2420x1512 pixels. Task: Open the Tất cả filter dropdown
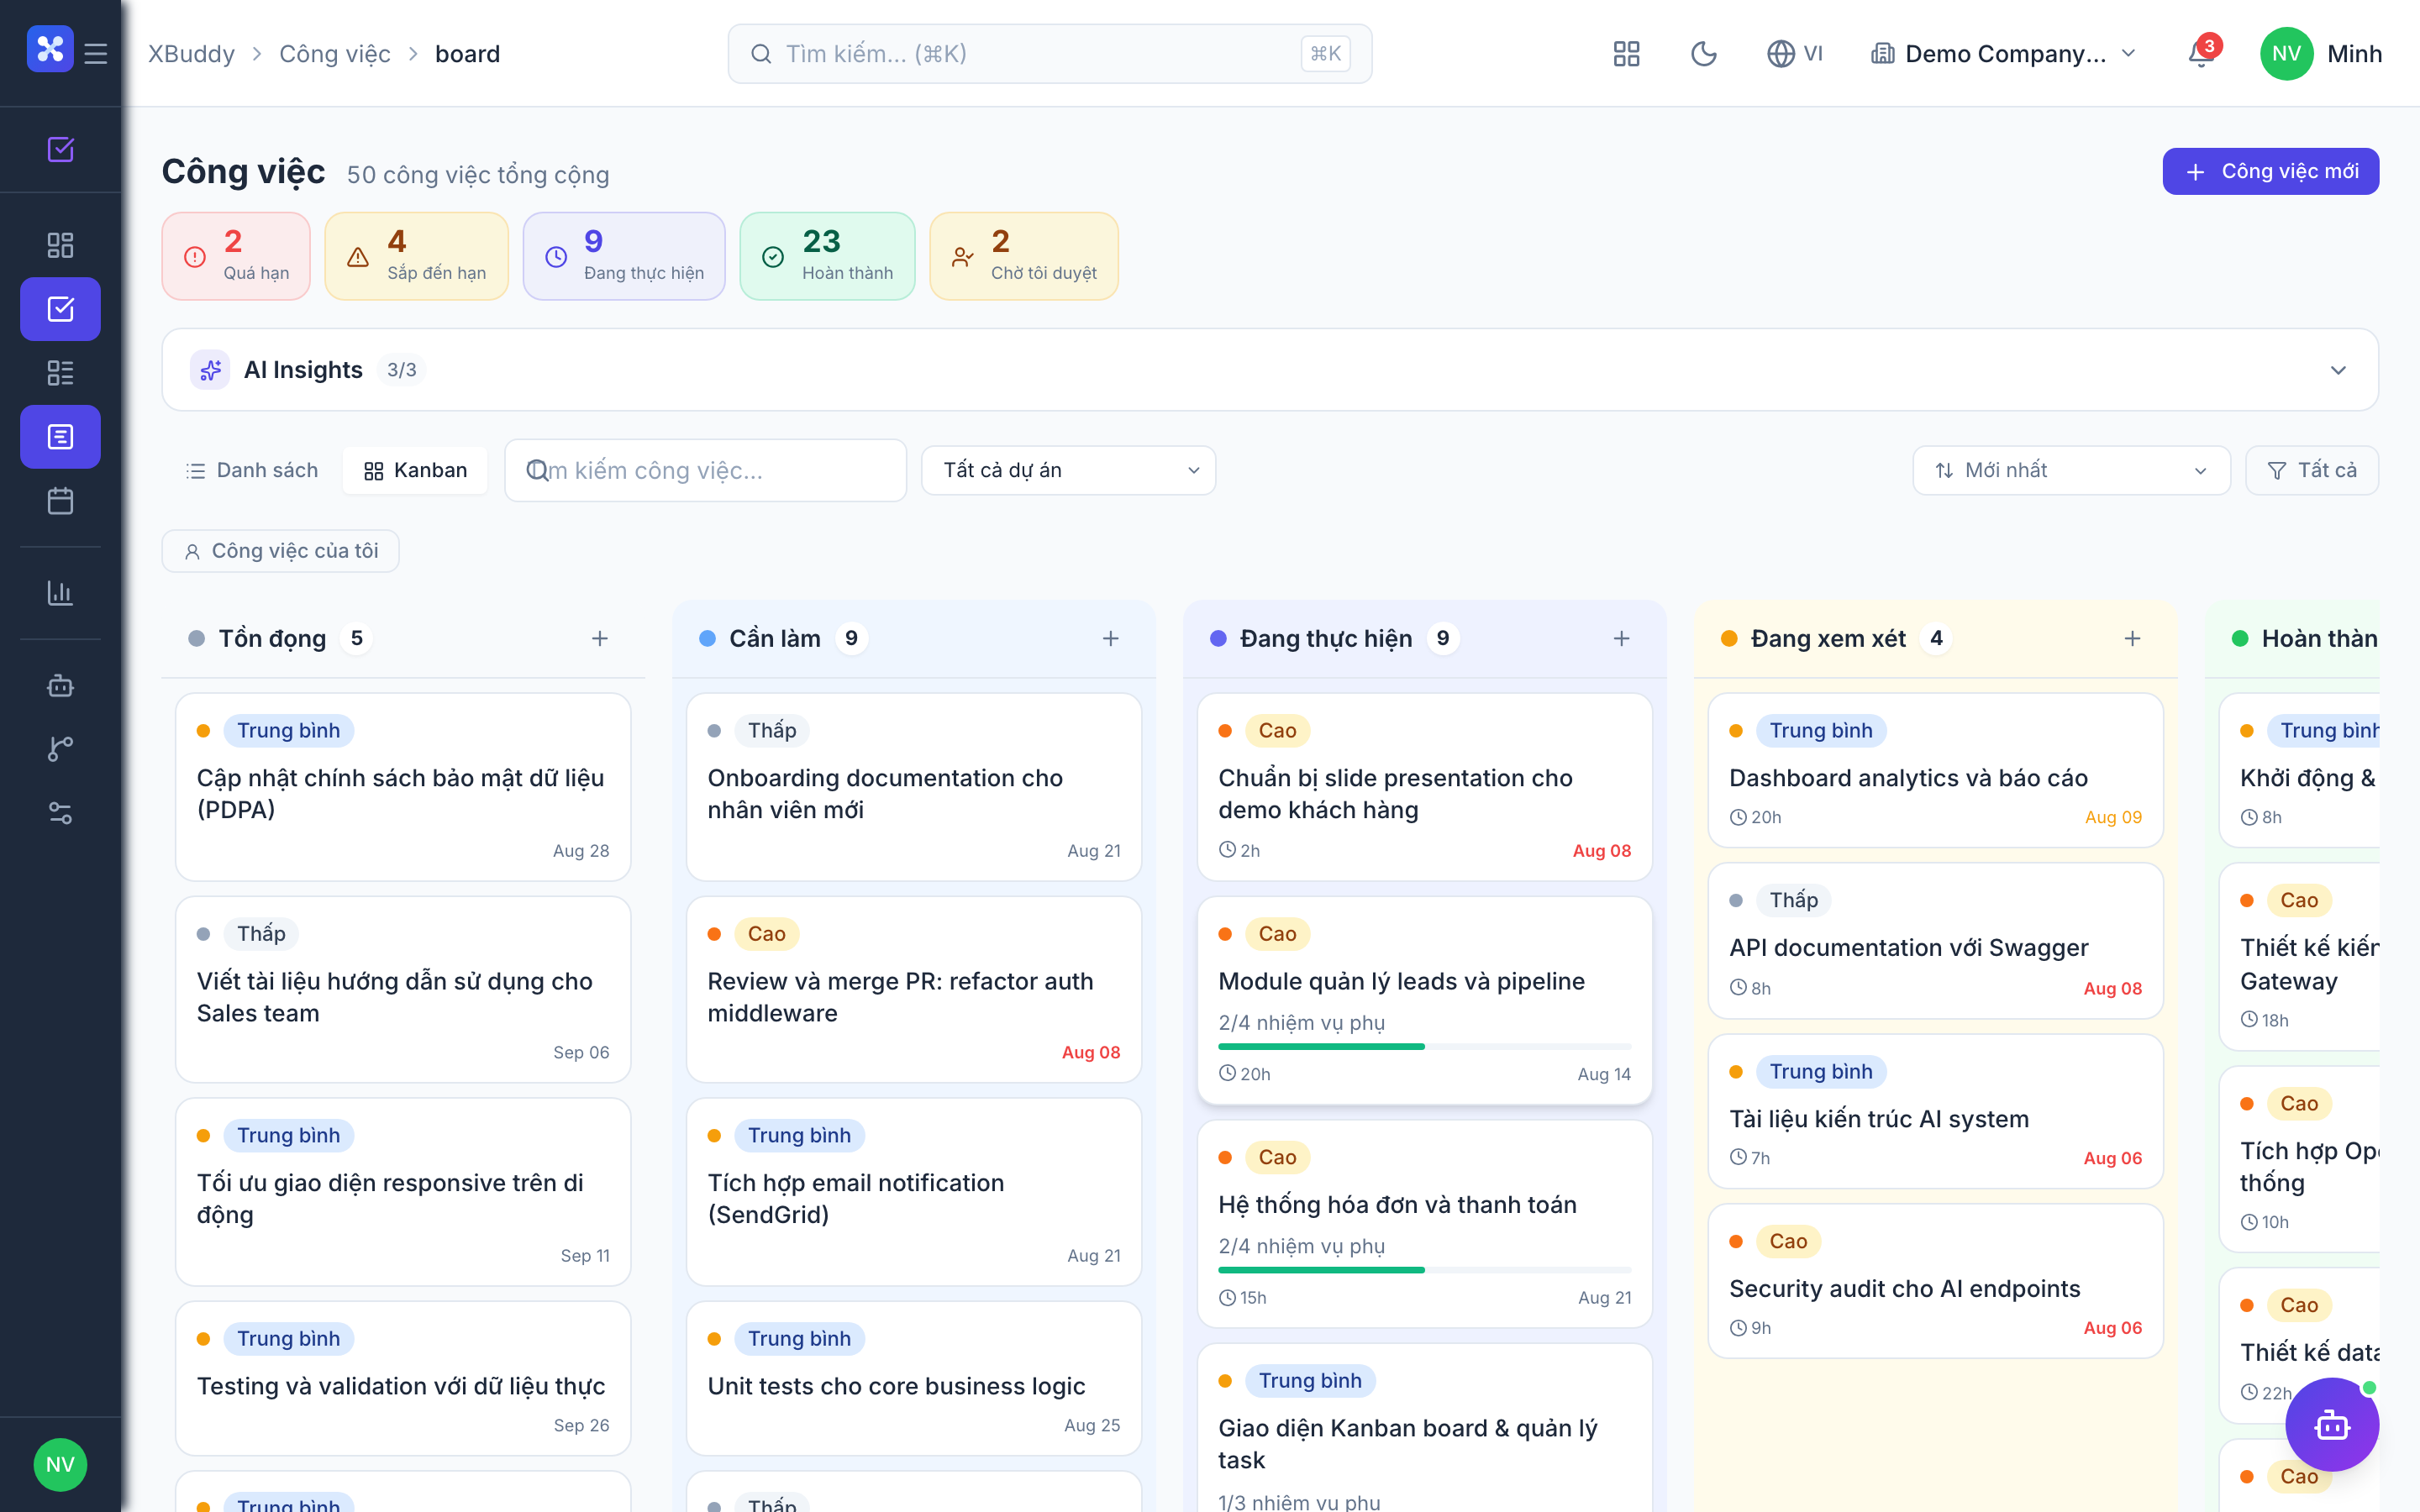coord(2312,470)
